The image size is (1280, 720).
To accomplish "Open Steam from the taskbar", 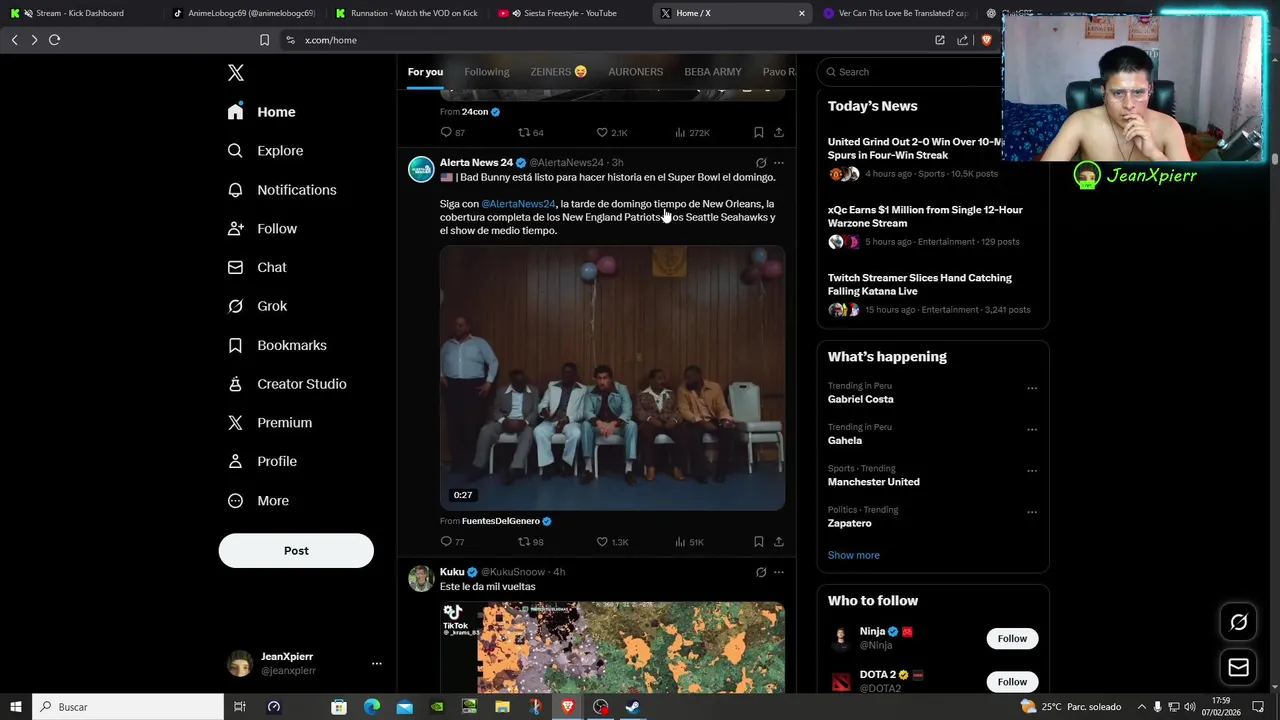I will (633, 707).
